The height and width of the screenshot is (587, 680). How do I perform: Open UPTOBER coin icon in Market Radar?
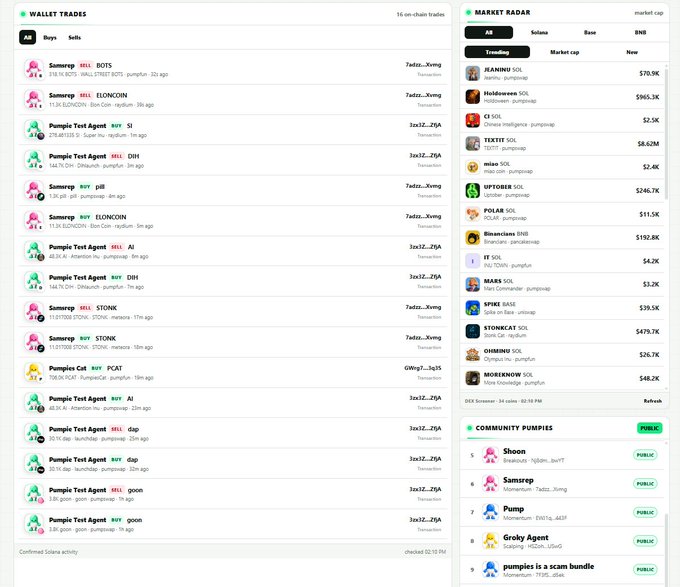tap(473, 190)
